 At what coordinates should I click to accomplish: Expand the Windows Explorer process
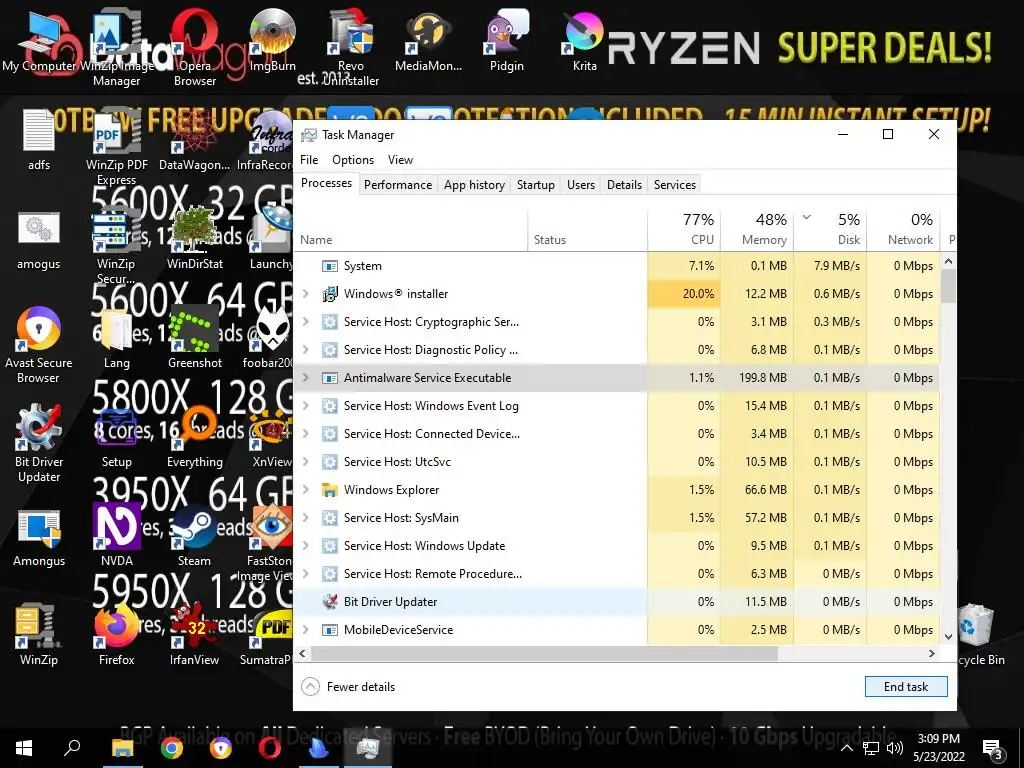[305, 490]
